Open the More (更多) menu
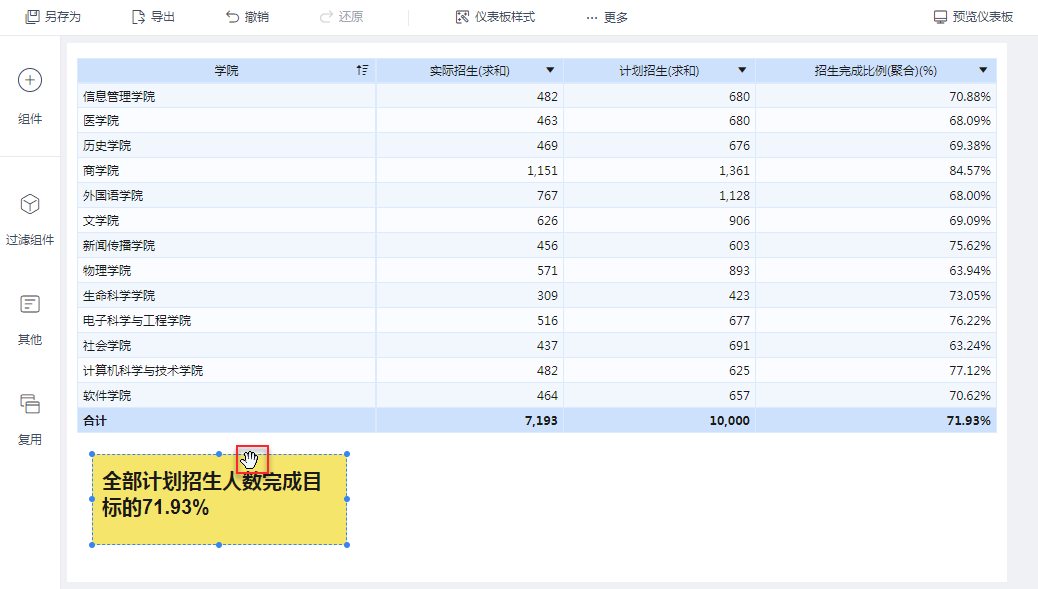The height and width of the screenshot is (589, 1038). [x=607, y=17]
